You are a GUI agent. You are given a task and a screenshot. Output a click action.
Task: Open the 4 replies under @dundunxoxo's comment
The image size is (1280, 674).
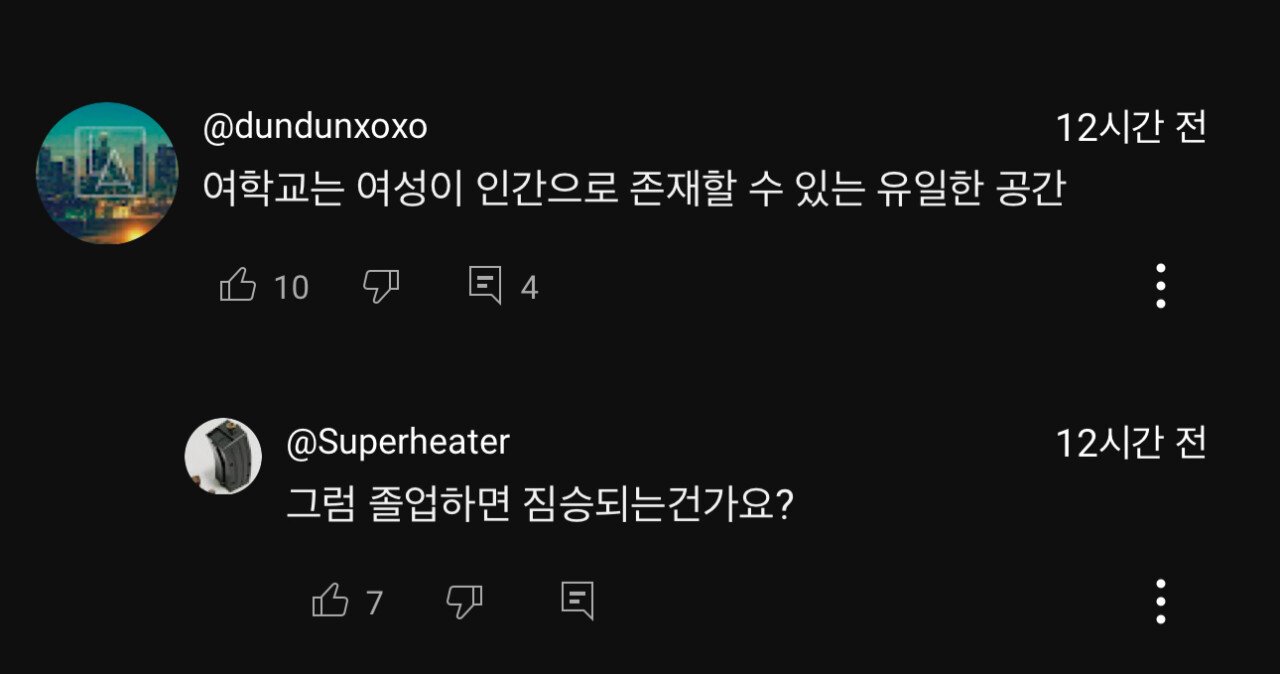point(488,287)
